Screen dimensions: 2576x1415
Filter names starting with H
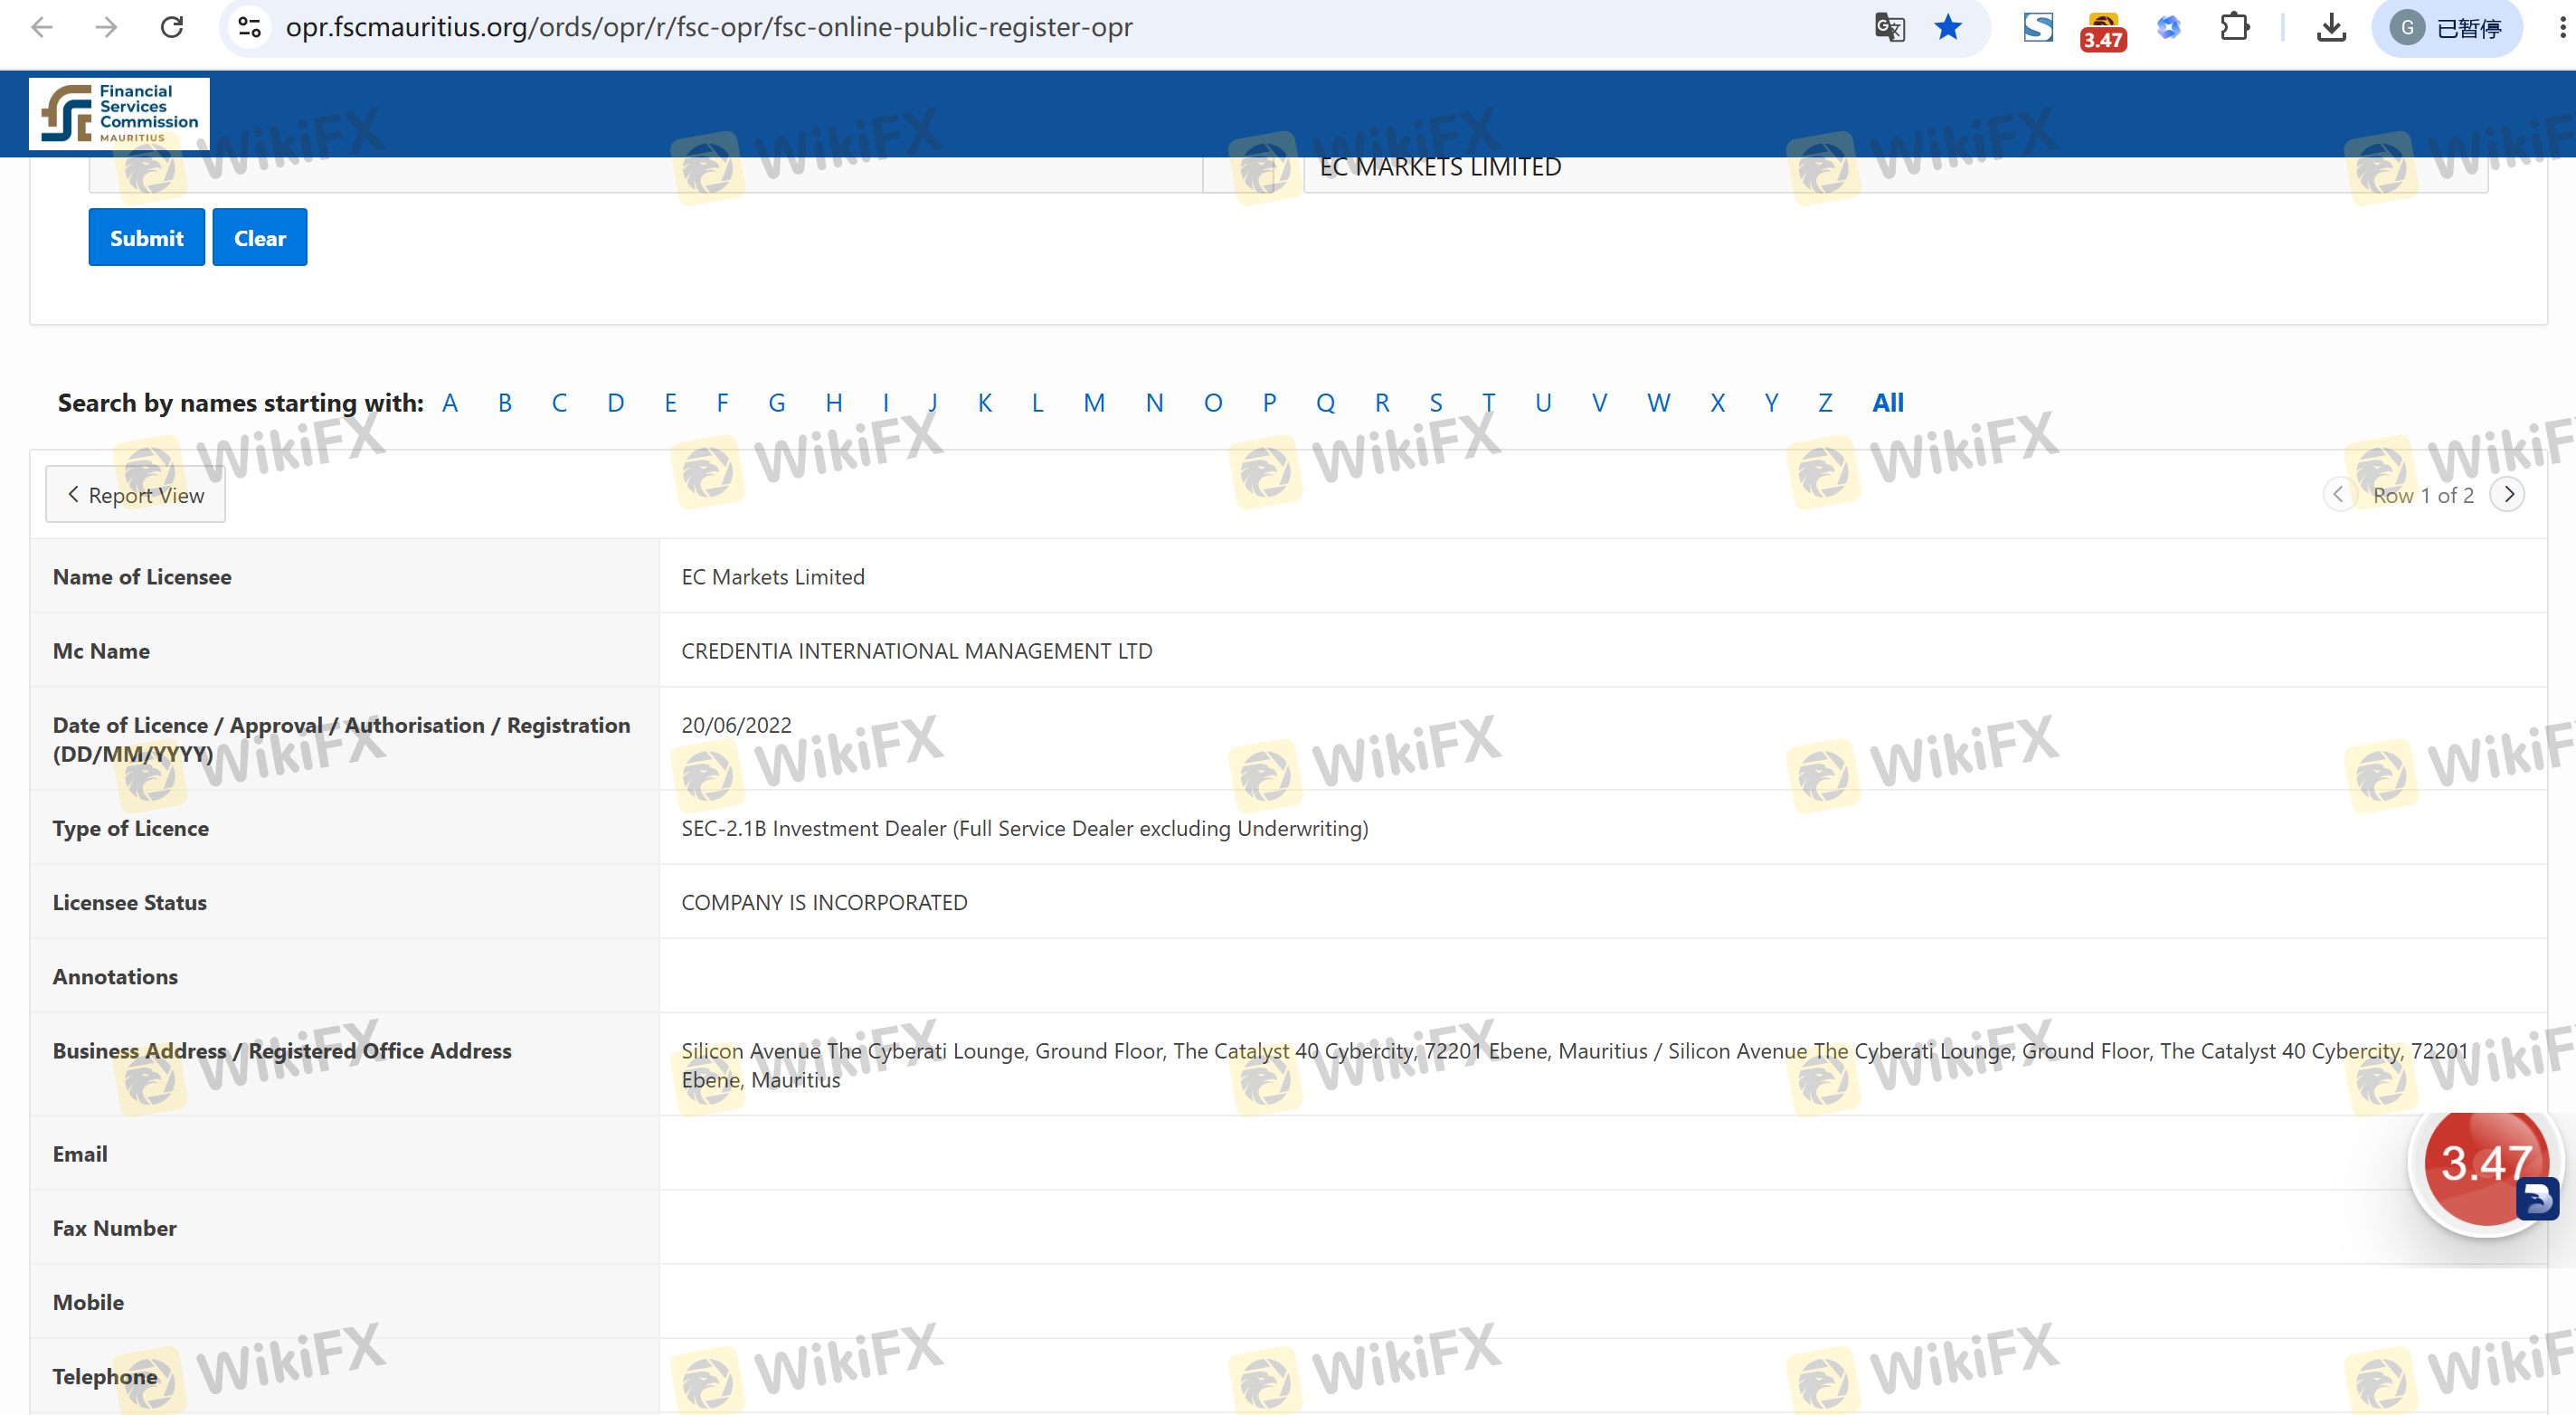[x=834, y=402]
